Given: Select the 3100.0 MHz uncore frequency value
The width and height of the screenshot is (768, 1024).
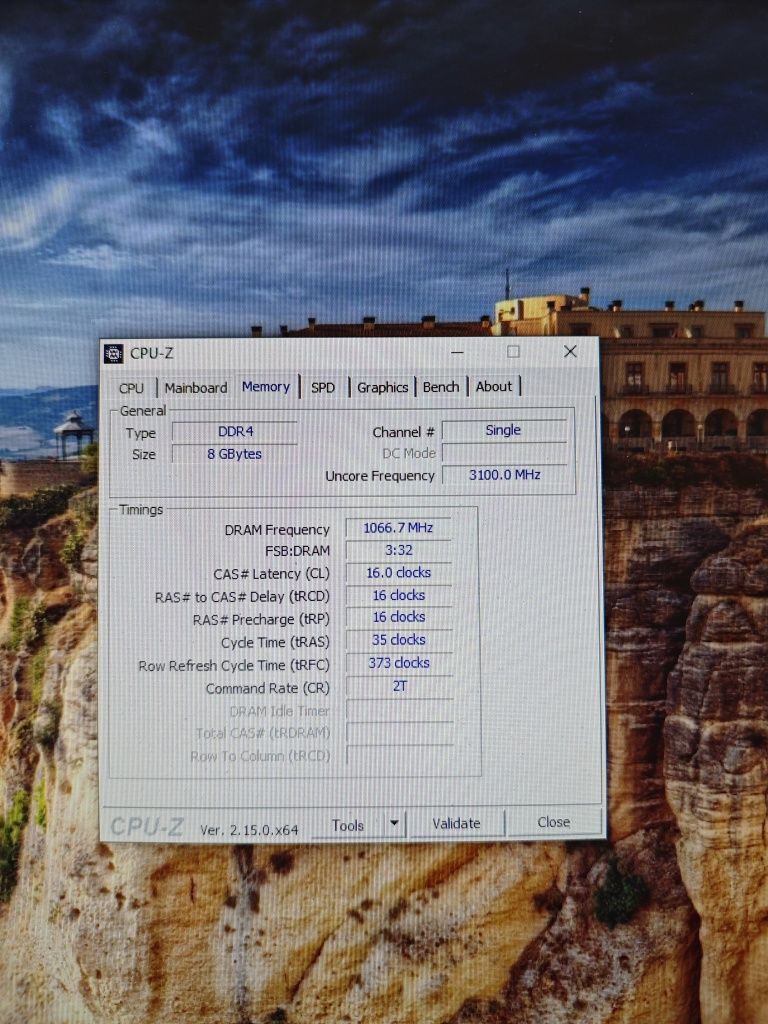Looking at the screenshot, I should tap(504, 475).
